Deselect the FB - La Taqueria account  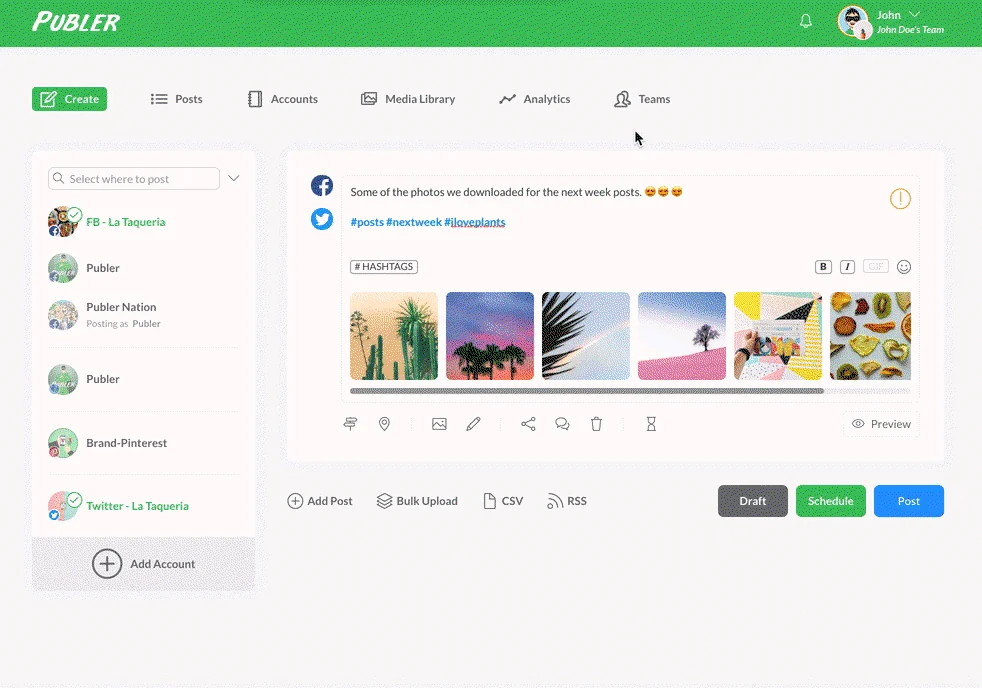tap(125, 222)
